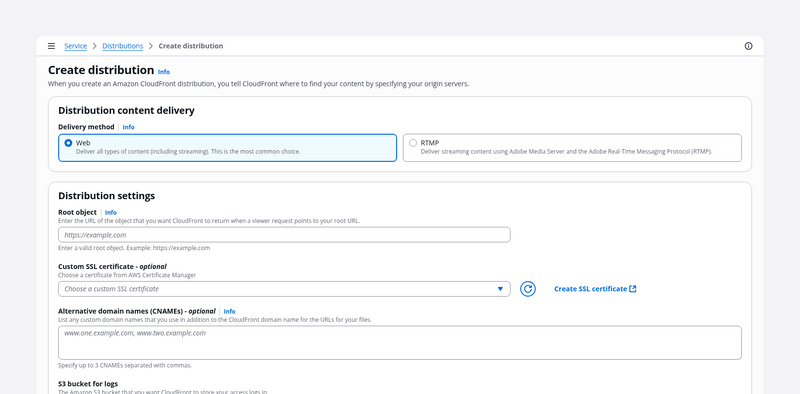The image size is (800, 394).
Task: Focus the Root object URL field
Action: pos(284,235)
